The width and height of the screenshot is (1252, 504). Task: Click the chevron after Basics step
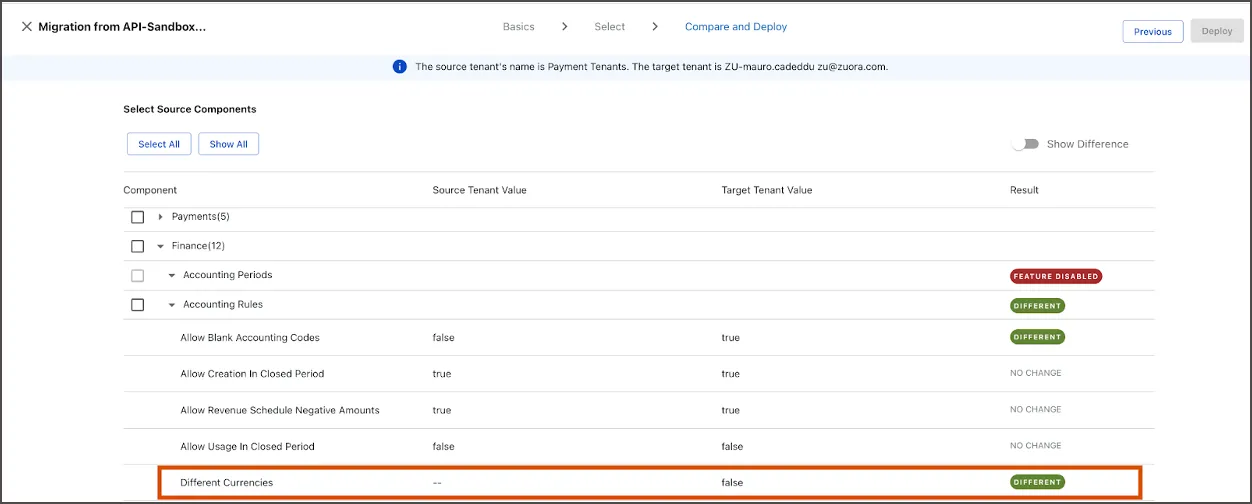pos(564,27)
